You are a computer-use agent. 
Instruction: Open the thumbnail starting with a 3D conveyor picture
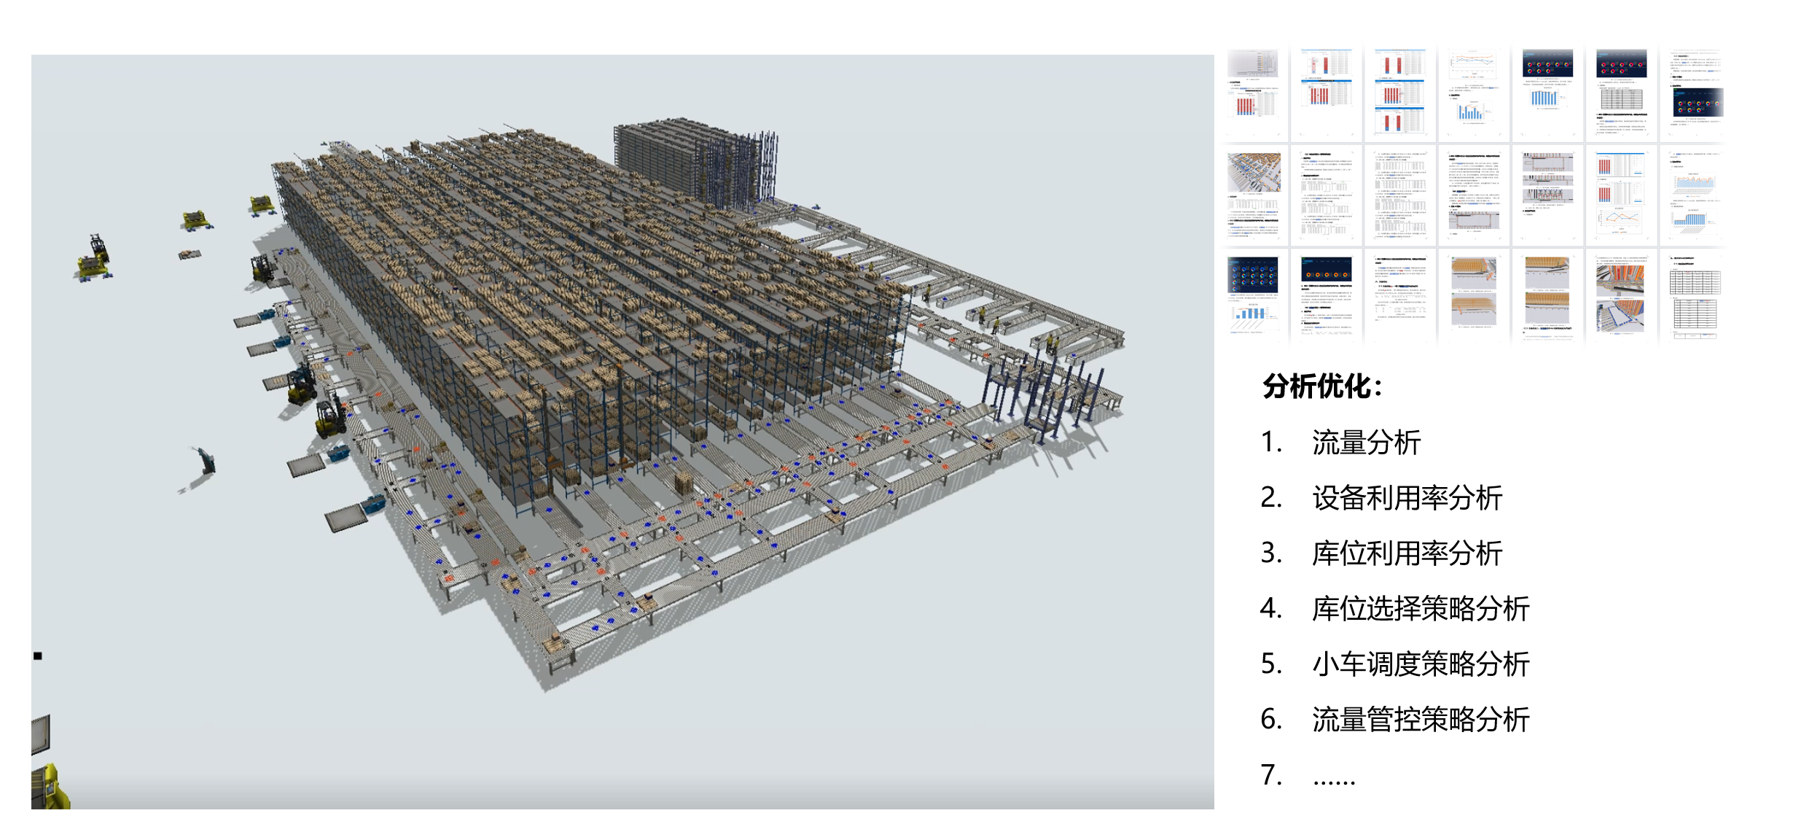pyautogui.click(x=1253, y=196)
